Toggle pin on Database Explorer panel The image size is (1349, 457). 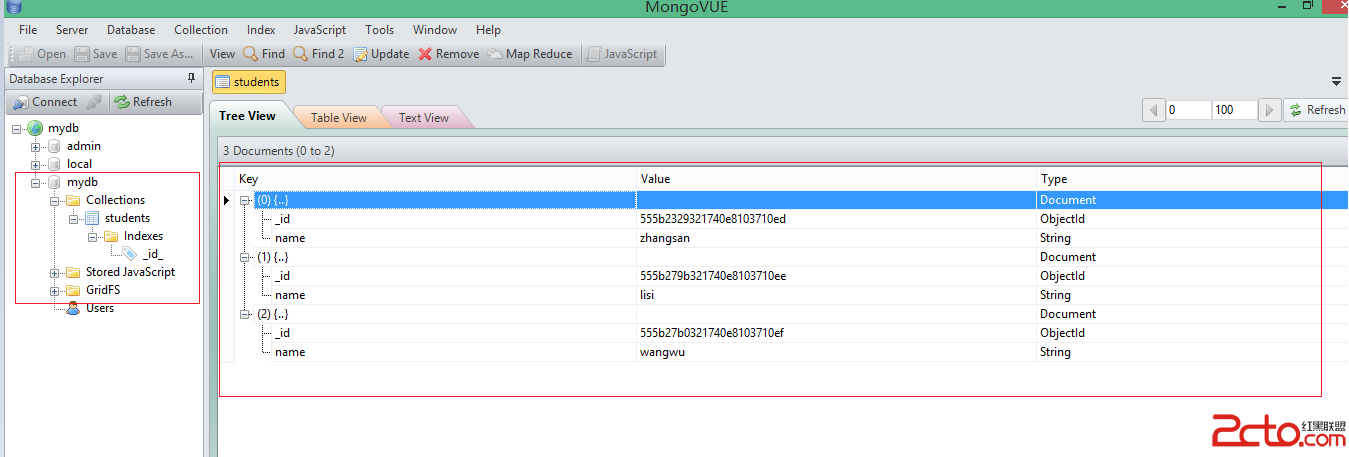pyautogui.click(x=192, y=78)
